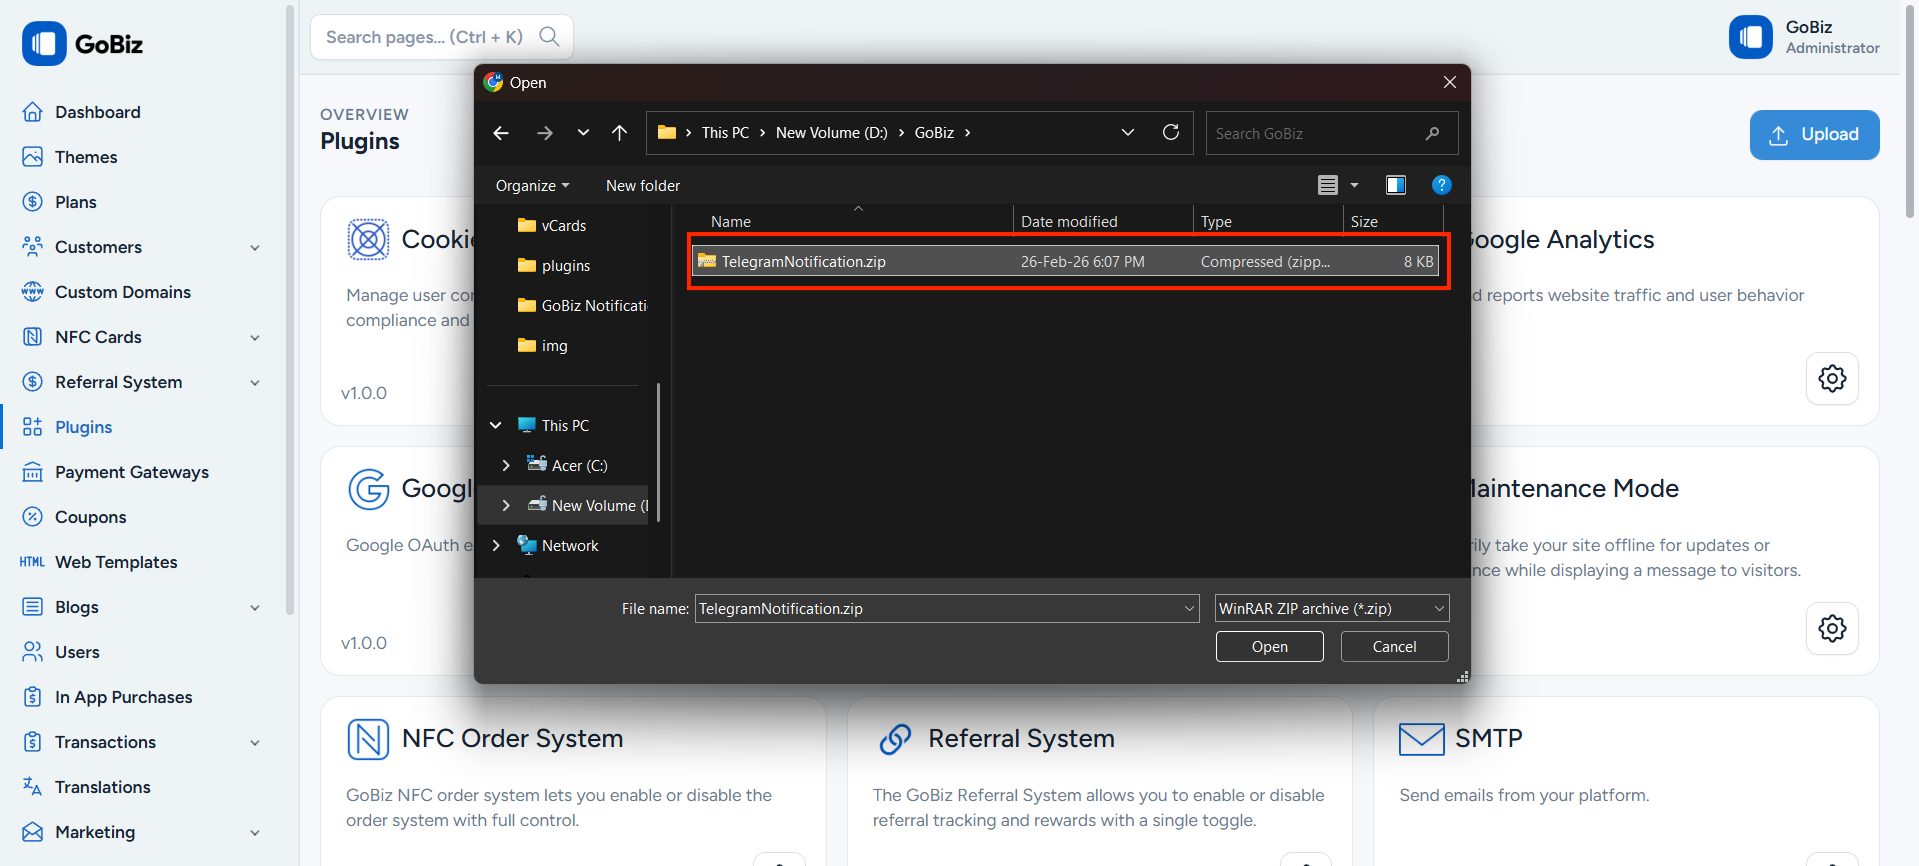Viewport: 1919px width, 866px height.
Task: Cancel the Open dialog
Action: tap(1394, 647)
